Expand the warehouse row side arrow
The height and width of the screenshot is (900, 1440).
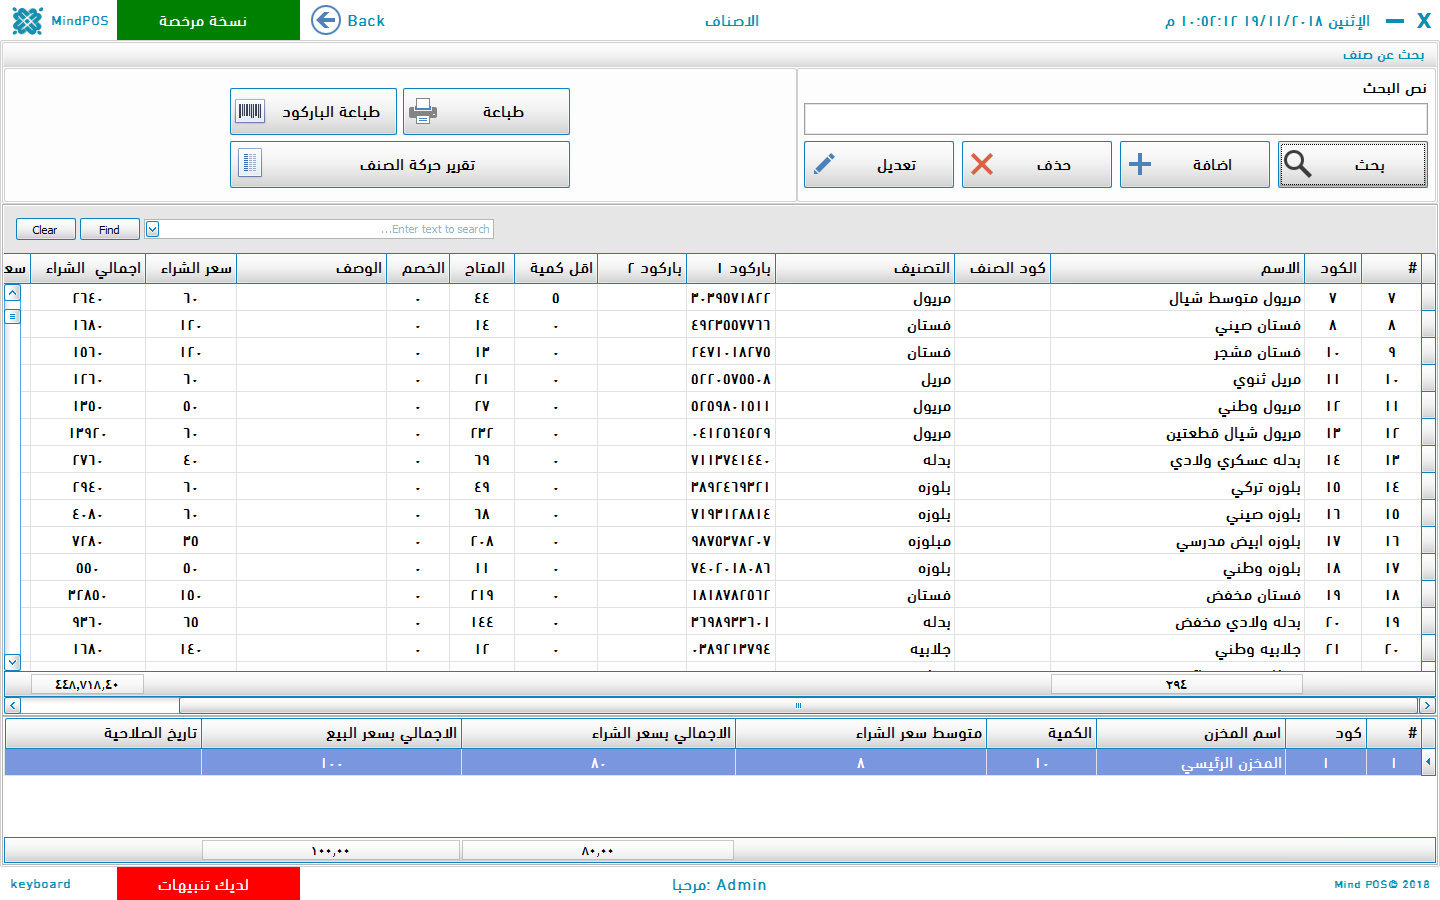click(x=1428, y=762)
